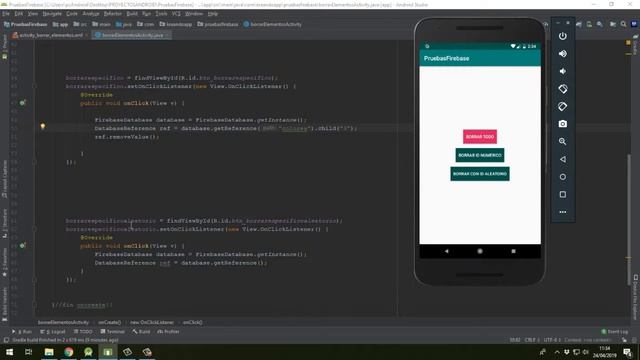This screenshot has height=360, width=640.
Task: Open the Build menu
Action: (132, 13)
